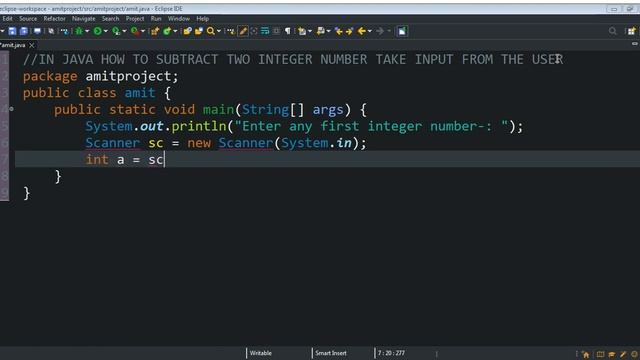This screenshot has height=360, width=640.
Task: Open the Project menu
Action: tap(135, 19)
